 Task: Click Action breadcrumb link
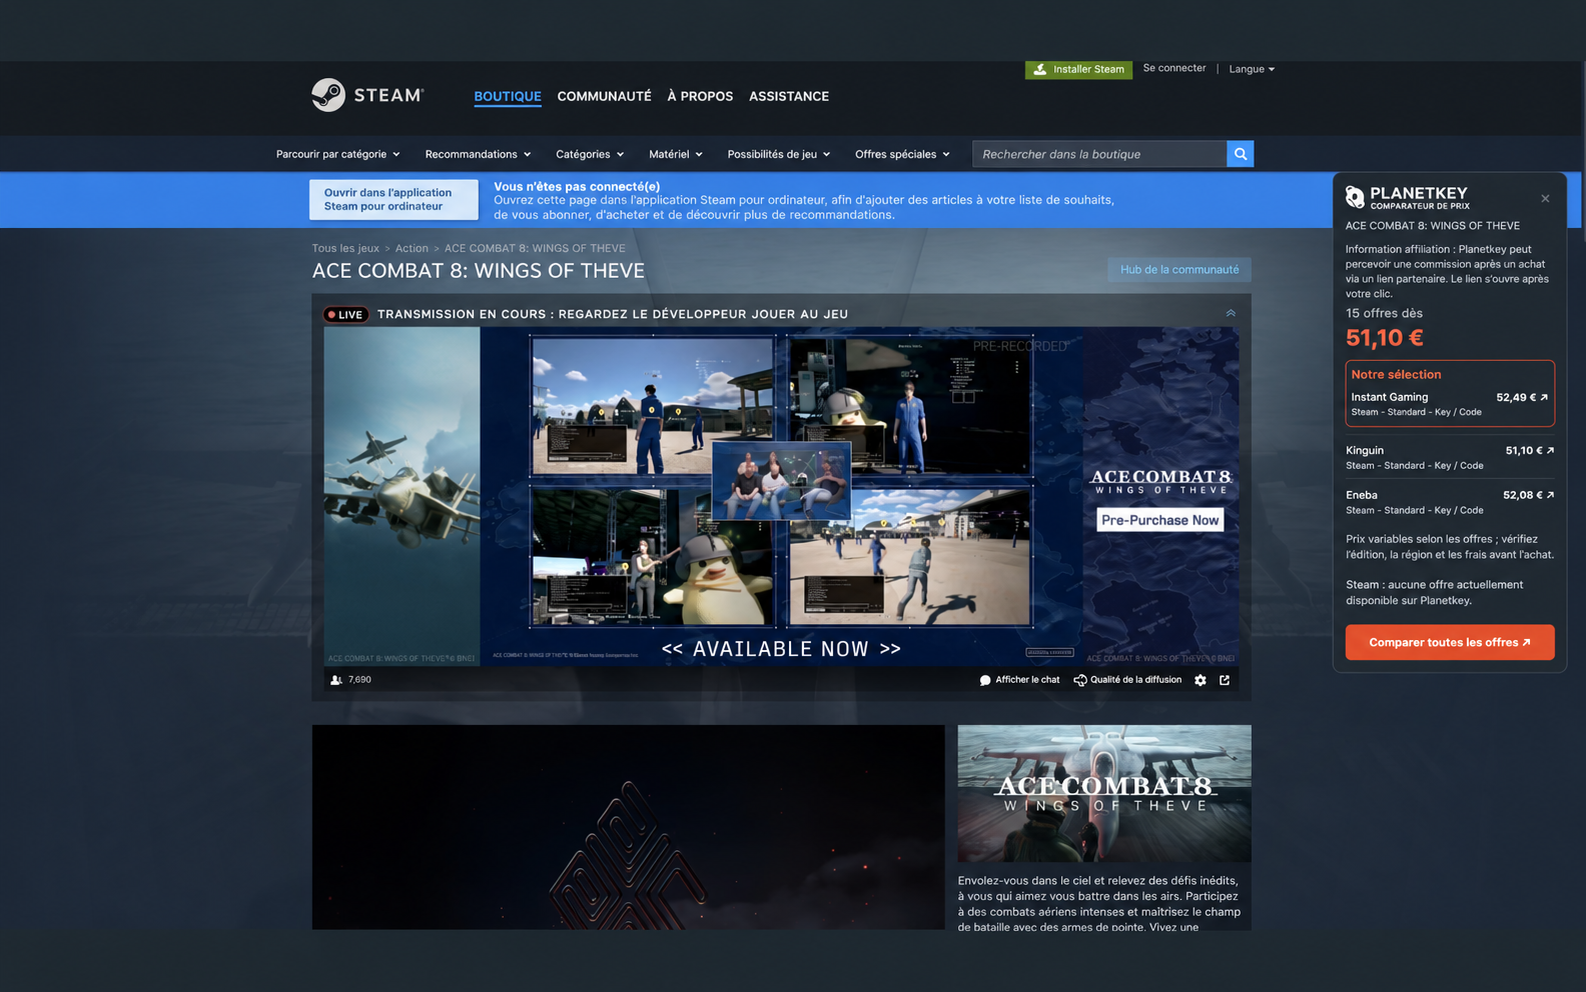point(411,248)
